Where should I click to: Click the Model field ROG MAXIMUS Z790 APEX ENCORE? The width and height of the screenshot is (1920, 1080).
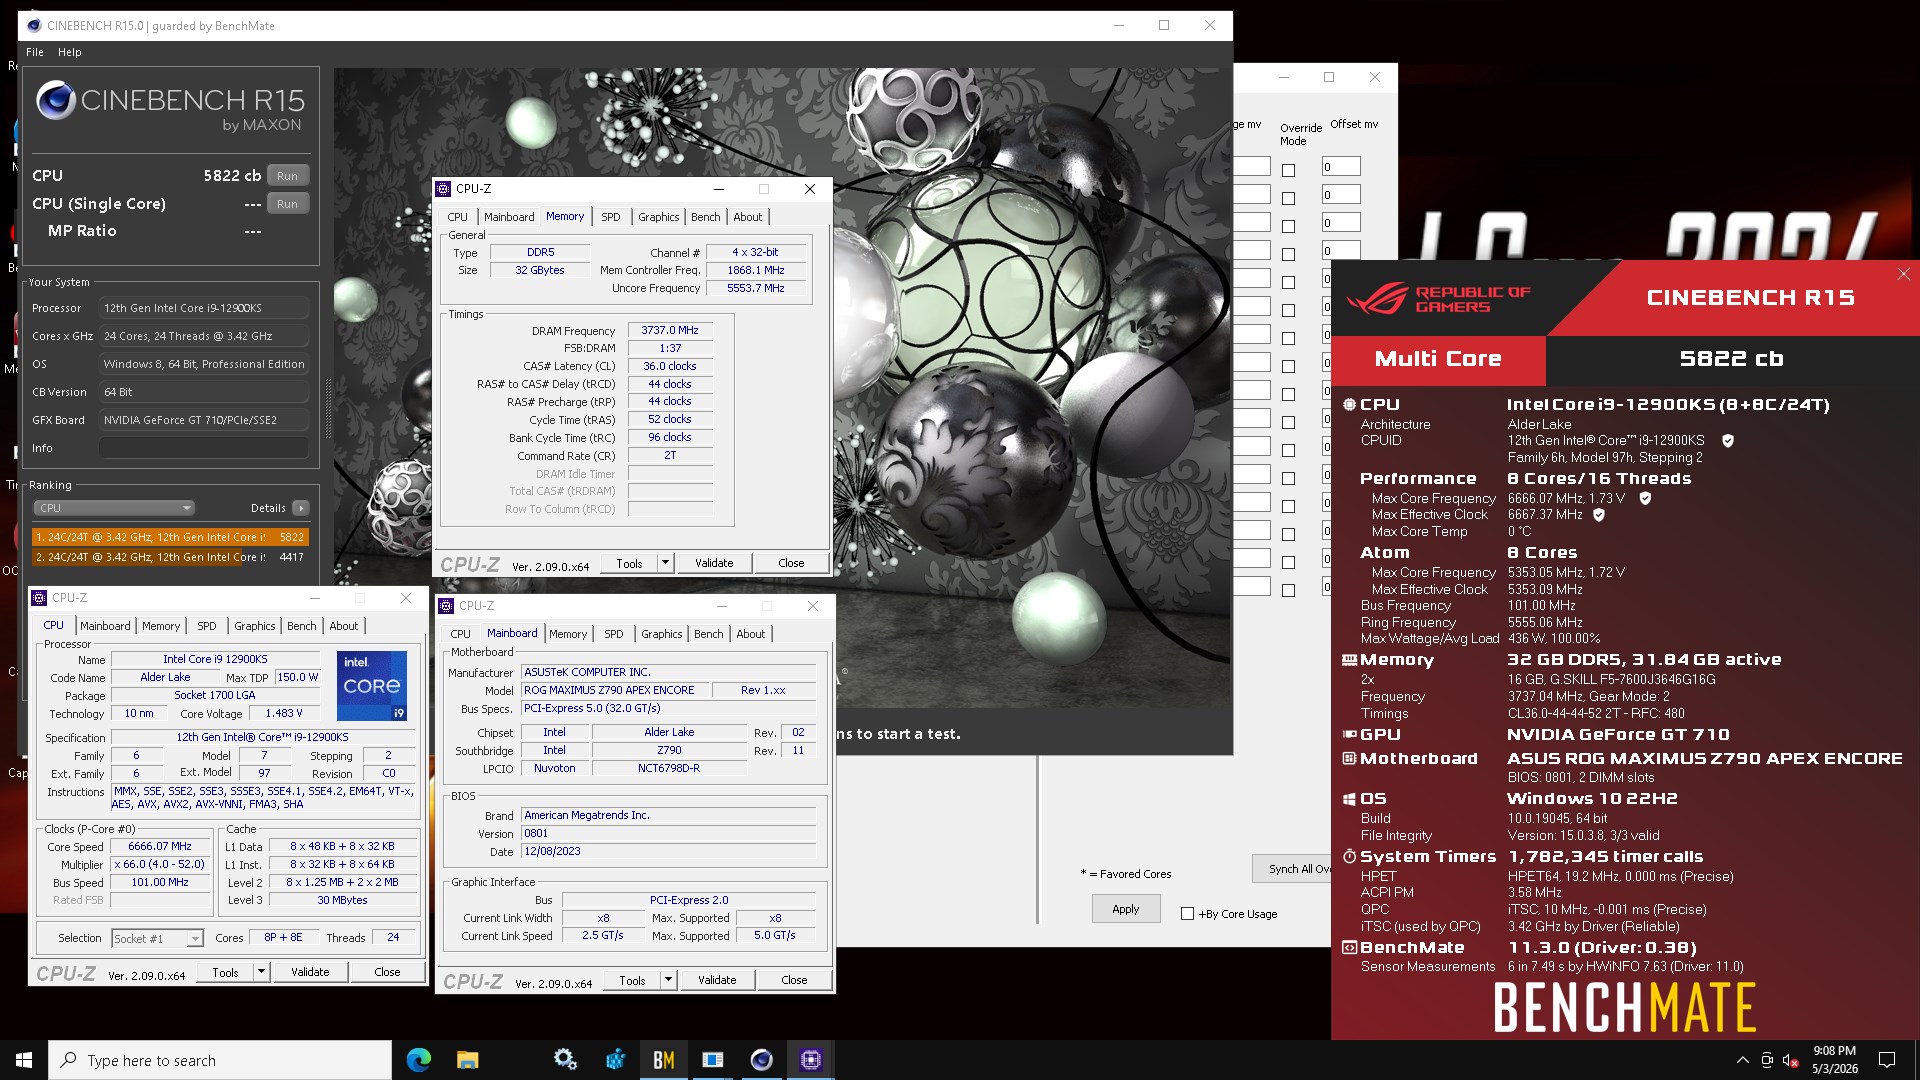coord(615,690)
